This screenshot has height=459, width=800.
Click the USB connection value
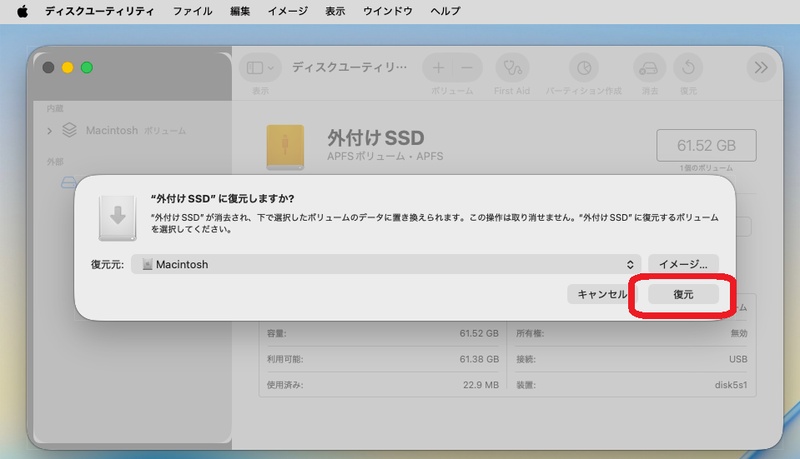[738, 359]
